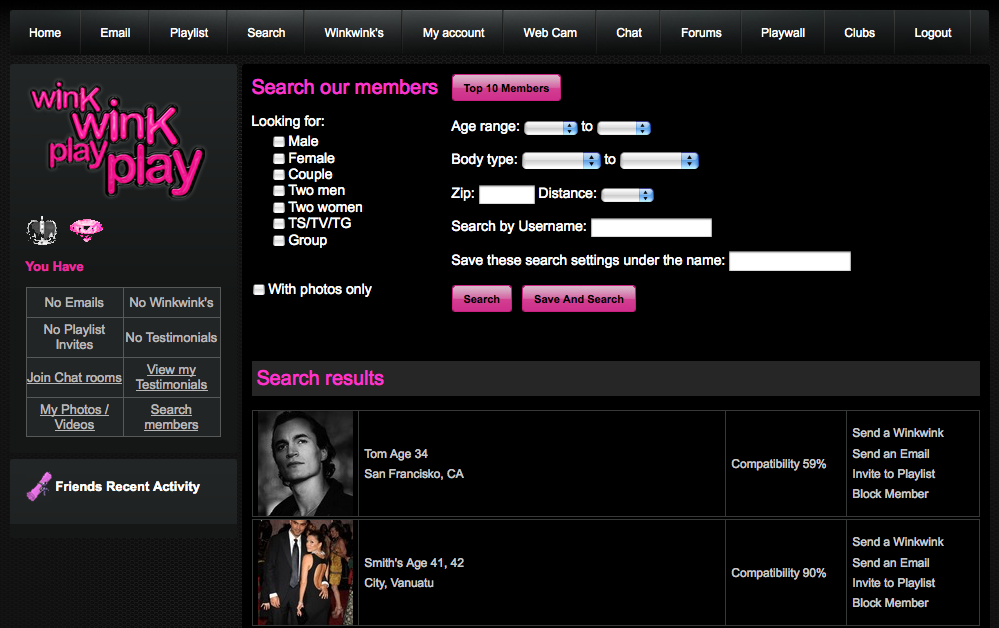999x628 pixels.
Task: Enable With photos only option
Action: 259,290
